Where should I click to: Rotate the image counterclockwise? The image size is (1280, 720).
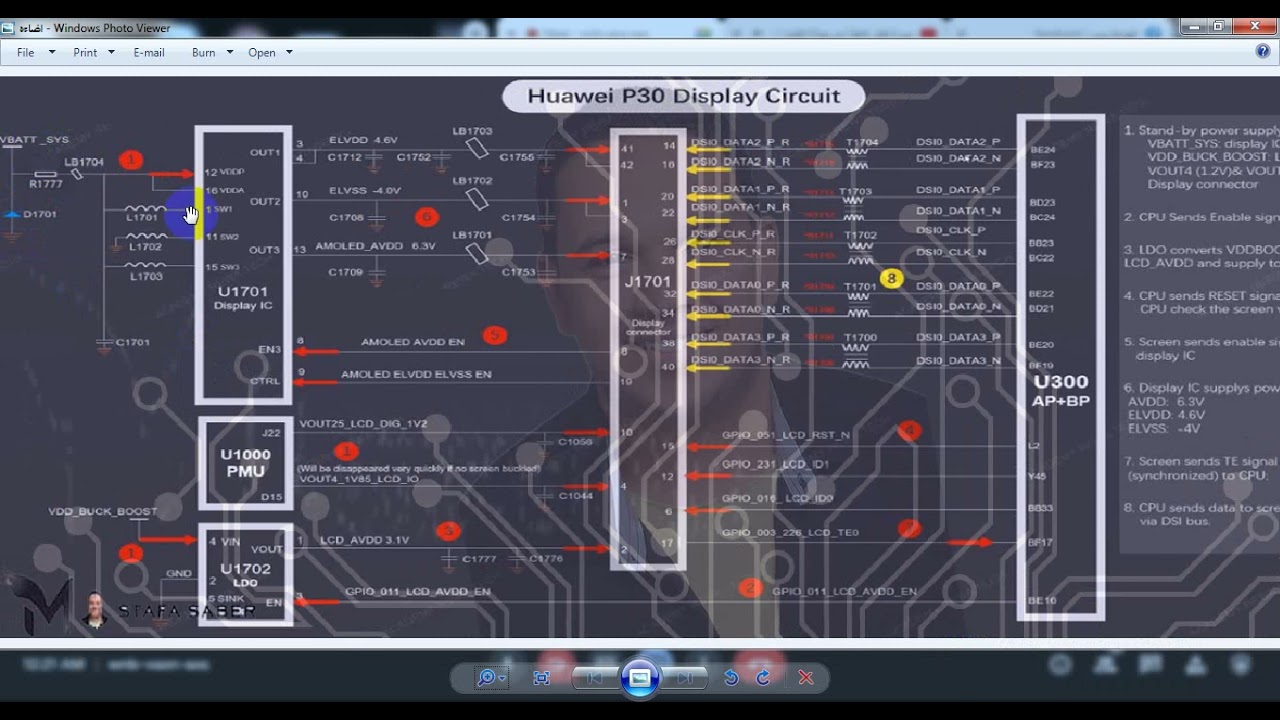[731, 678]
